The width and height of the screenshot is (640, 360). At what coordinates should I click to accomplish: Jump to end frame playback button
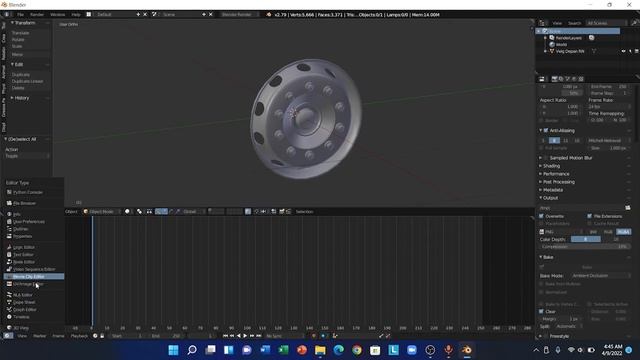click(x=258, y=336)
